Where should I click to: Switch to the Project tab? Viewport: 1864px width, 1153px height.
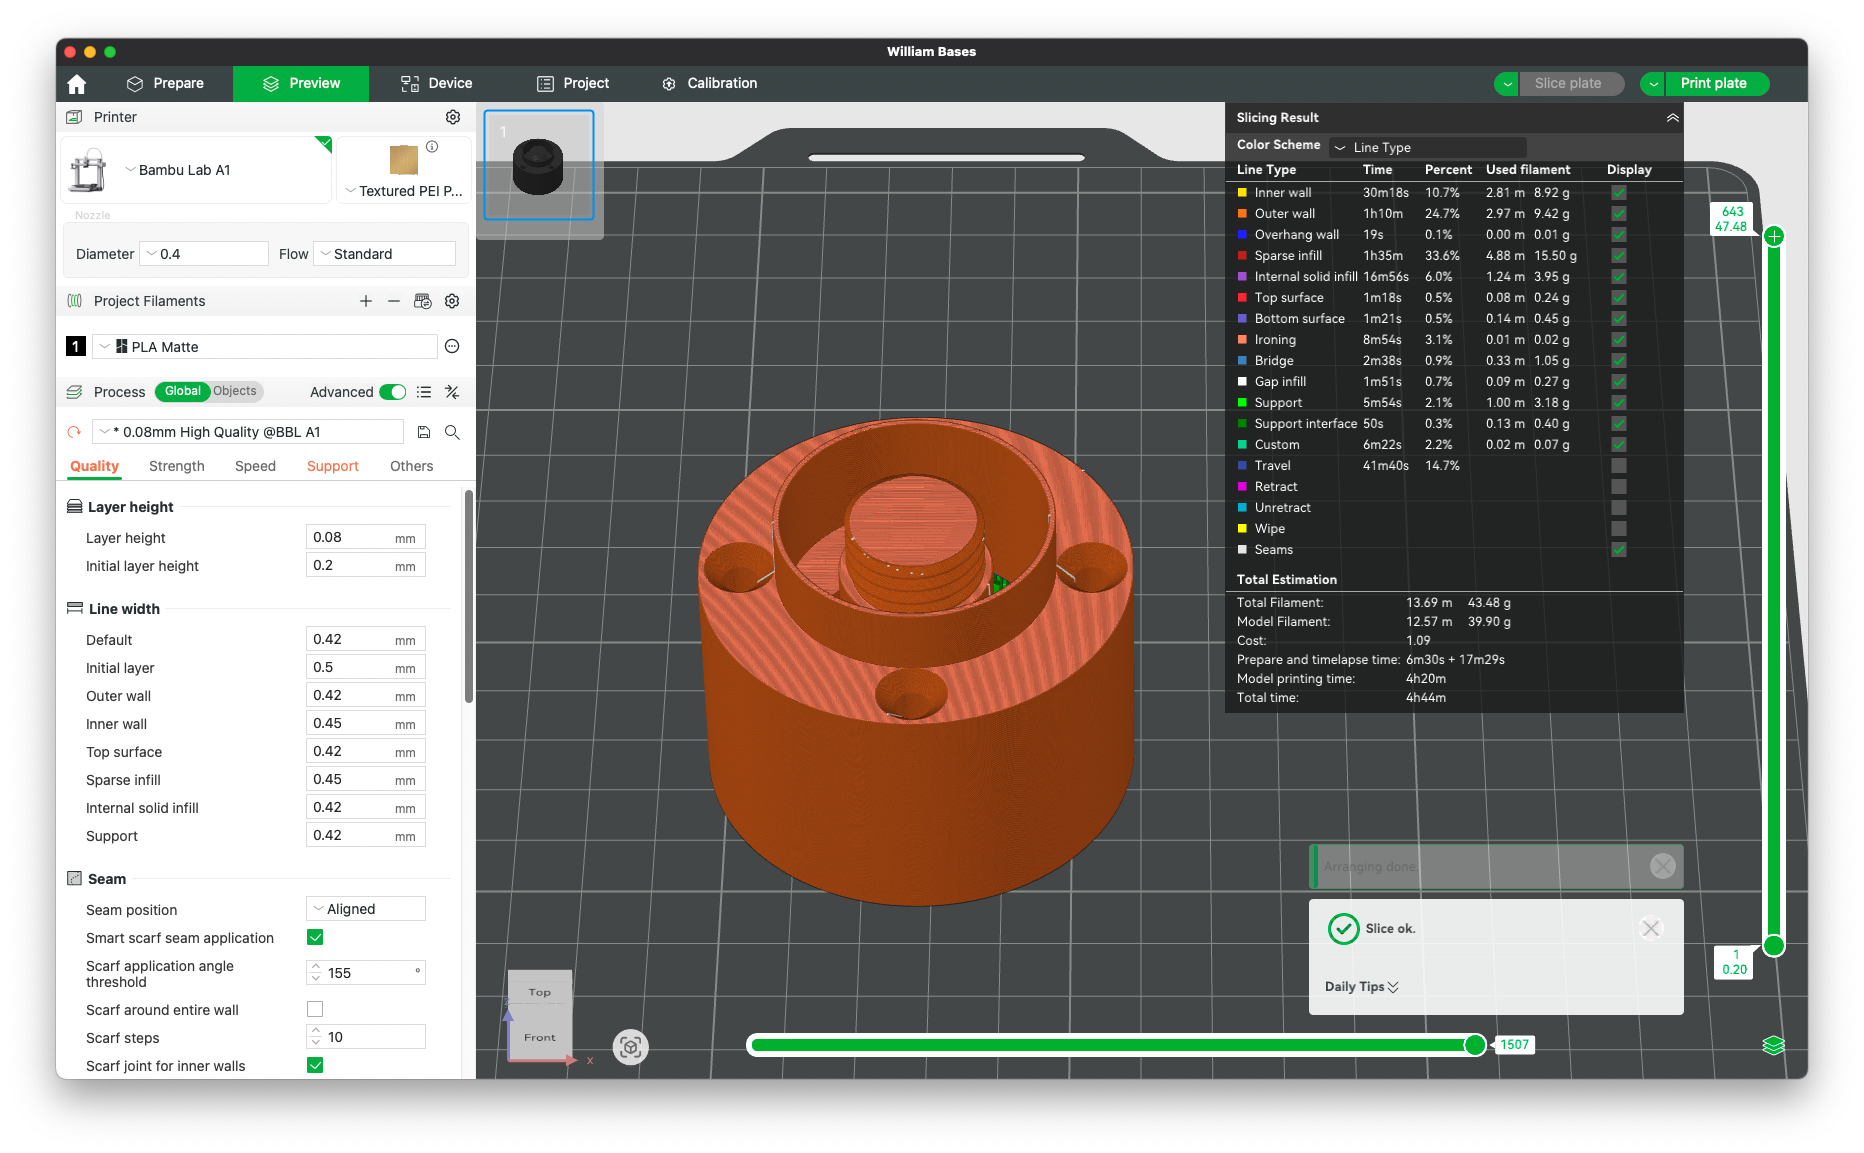pos(573,83)
